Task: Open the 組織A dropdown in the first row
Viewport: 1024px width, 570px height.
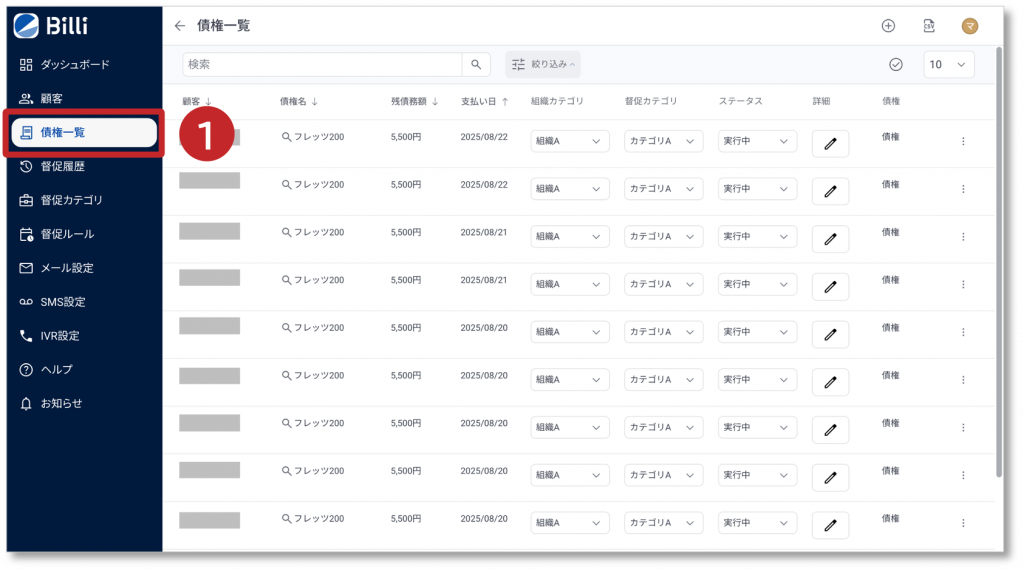Action: 569,142
